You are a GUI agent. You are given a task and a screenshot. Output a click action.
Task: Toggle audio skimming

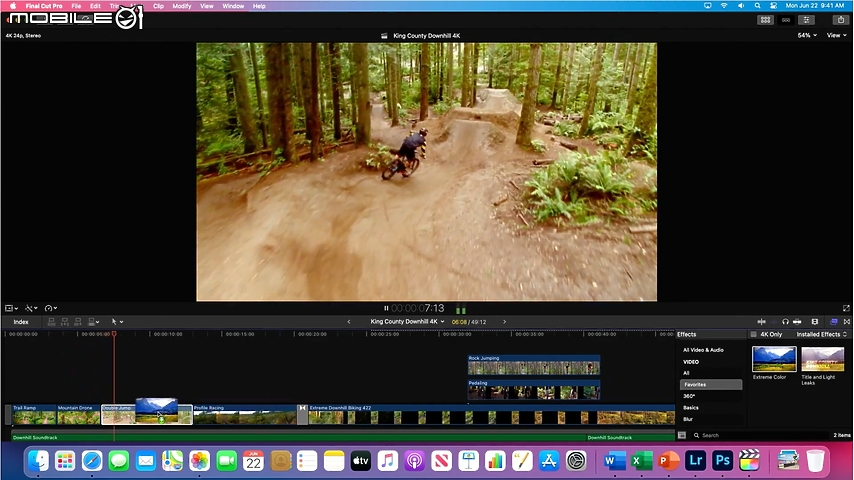tap(773, 322)
